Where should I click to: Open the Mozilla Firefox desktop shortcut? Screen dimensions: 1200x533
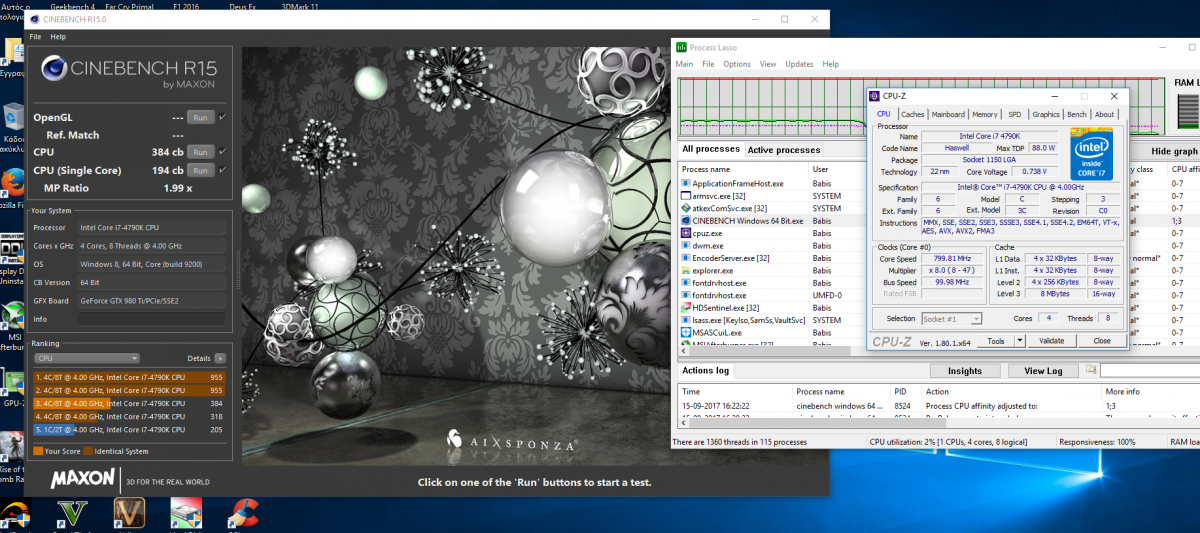pos(12,183)
